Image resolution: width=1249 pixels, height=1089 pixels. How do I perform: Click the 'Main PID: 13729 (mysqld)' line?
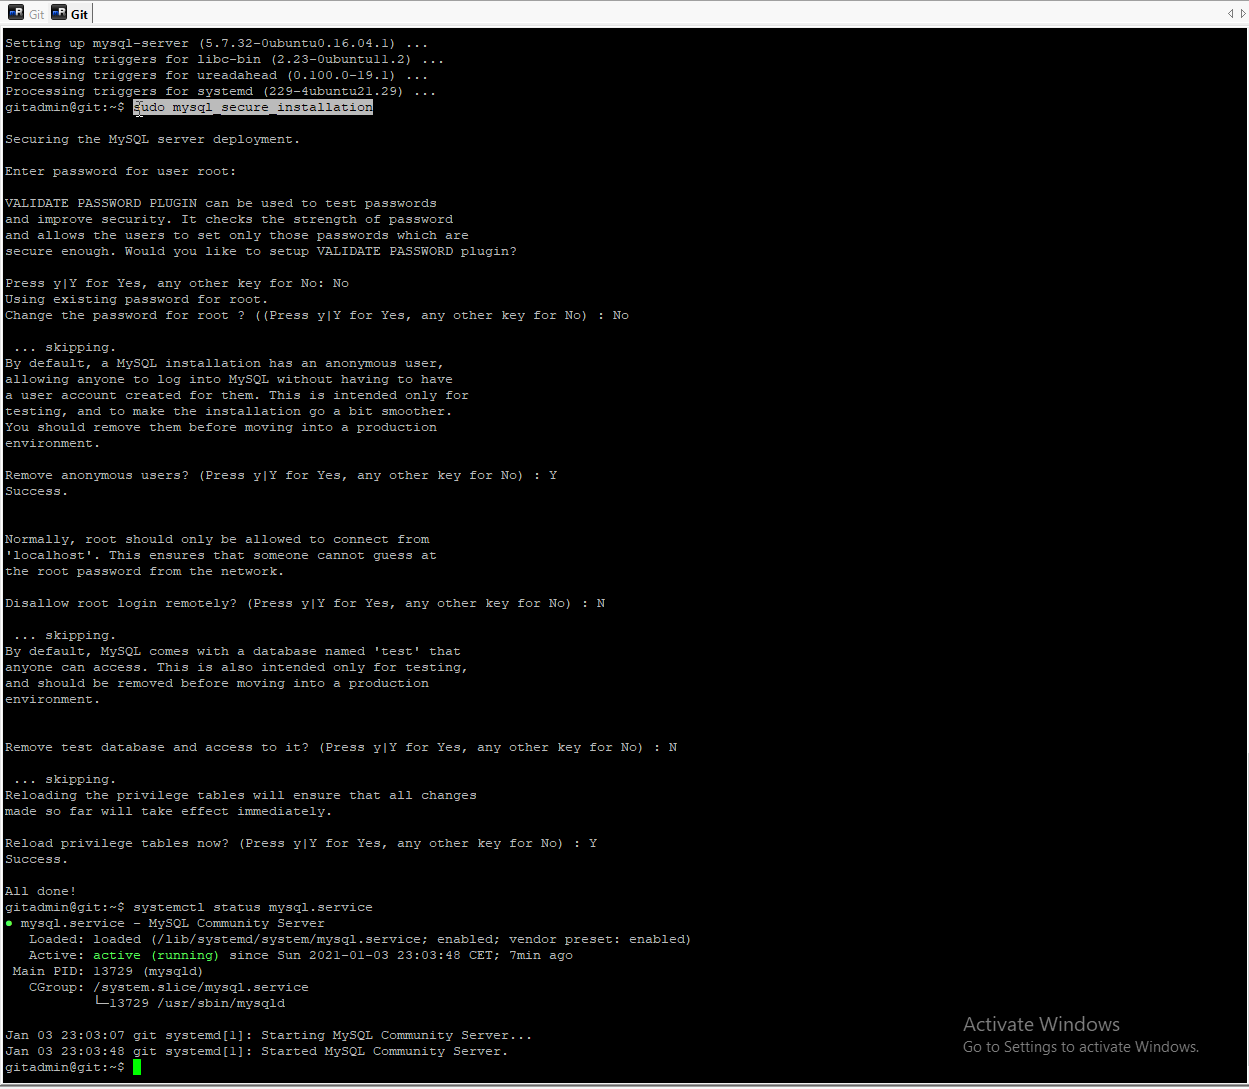108,971
